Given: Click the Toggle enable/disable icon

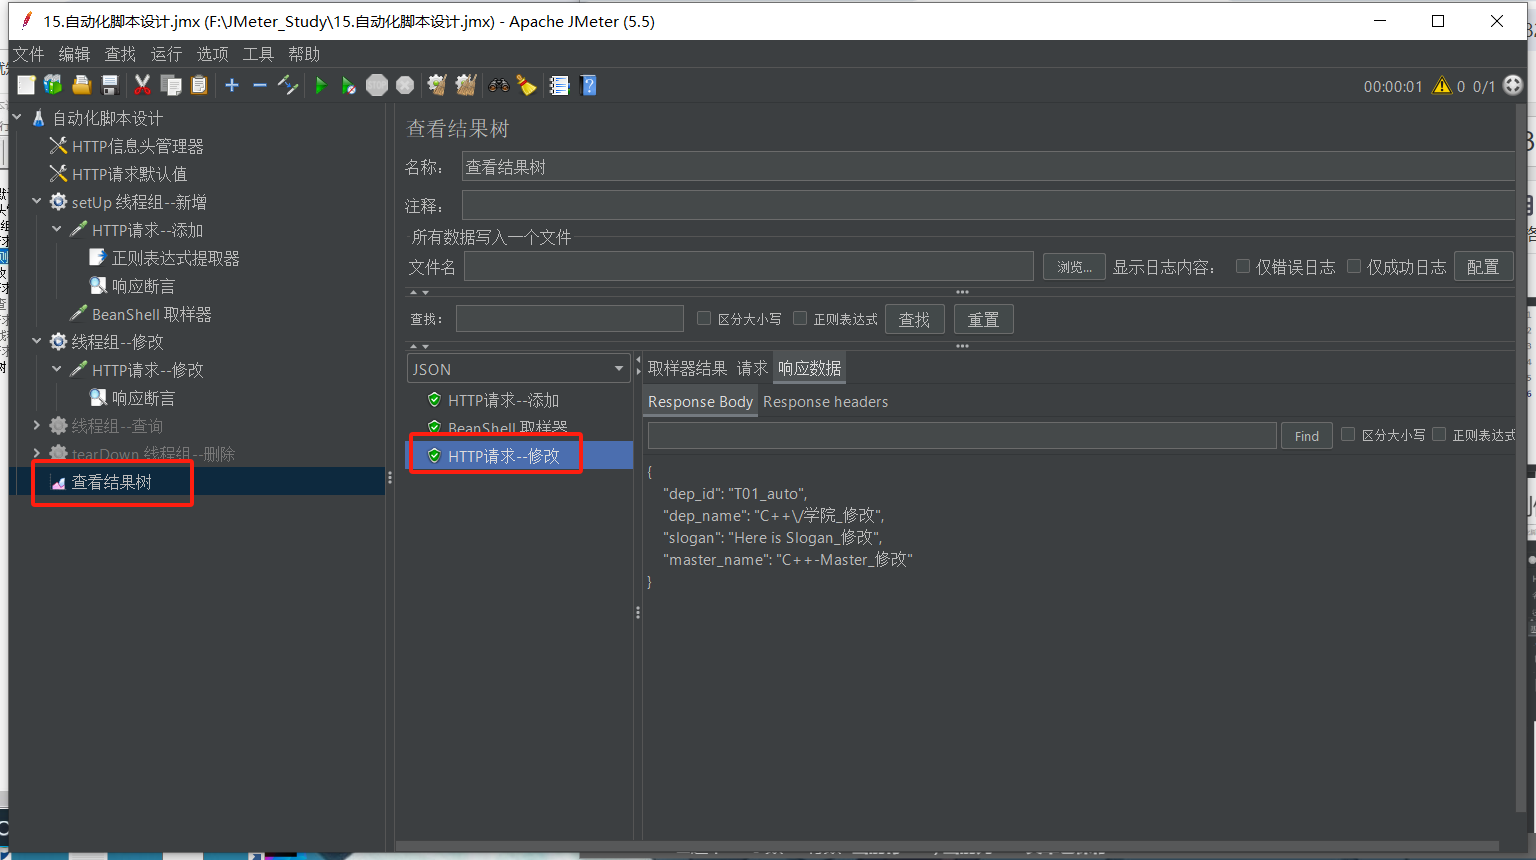Looking at the screenshot, I should 288,86.
